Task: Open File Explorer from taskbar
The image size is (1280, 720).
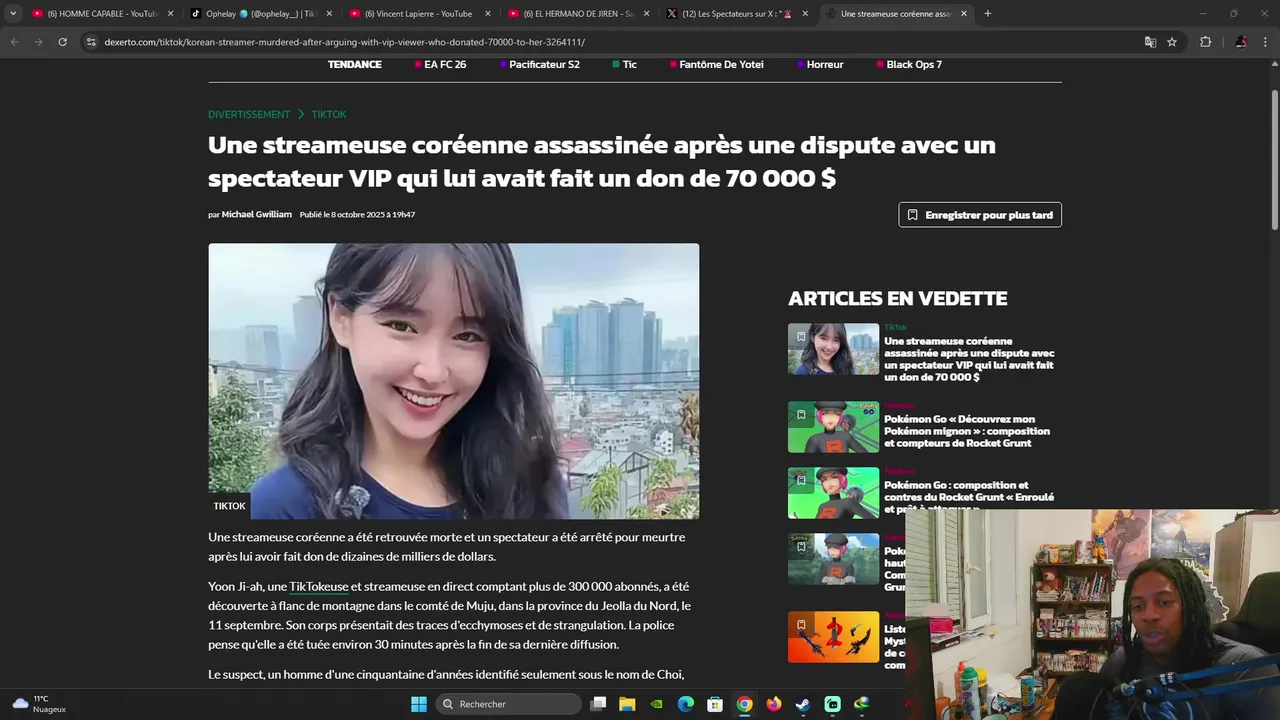Action: coord(627,704)
